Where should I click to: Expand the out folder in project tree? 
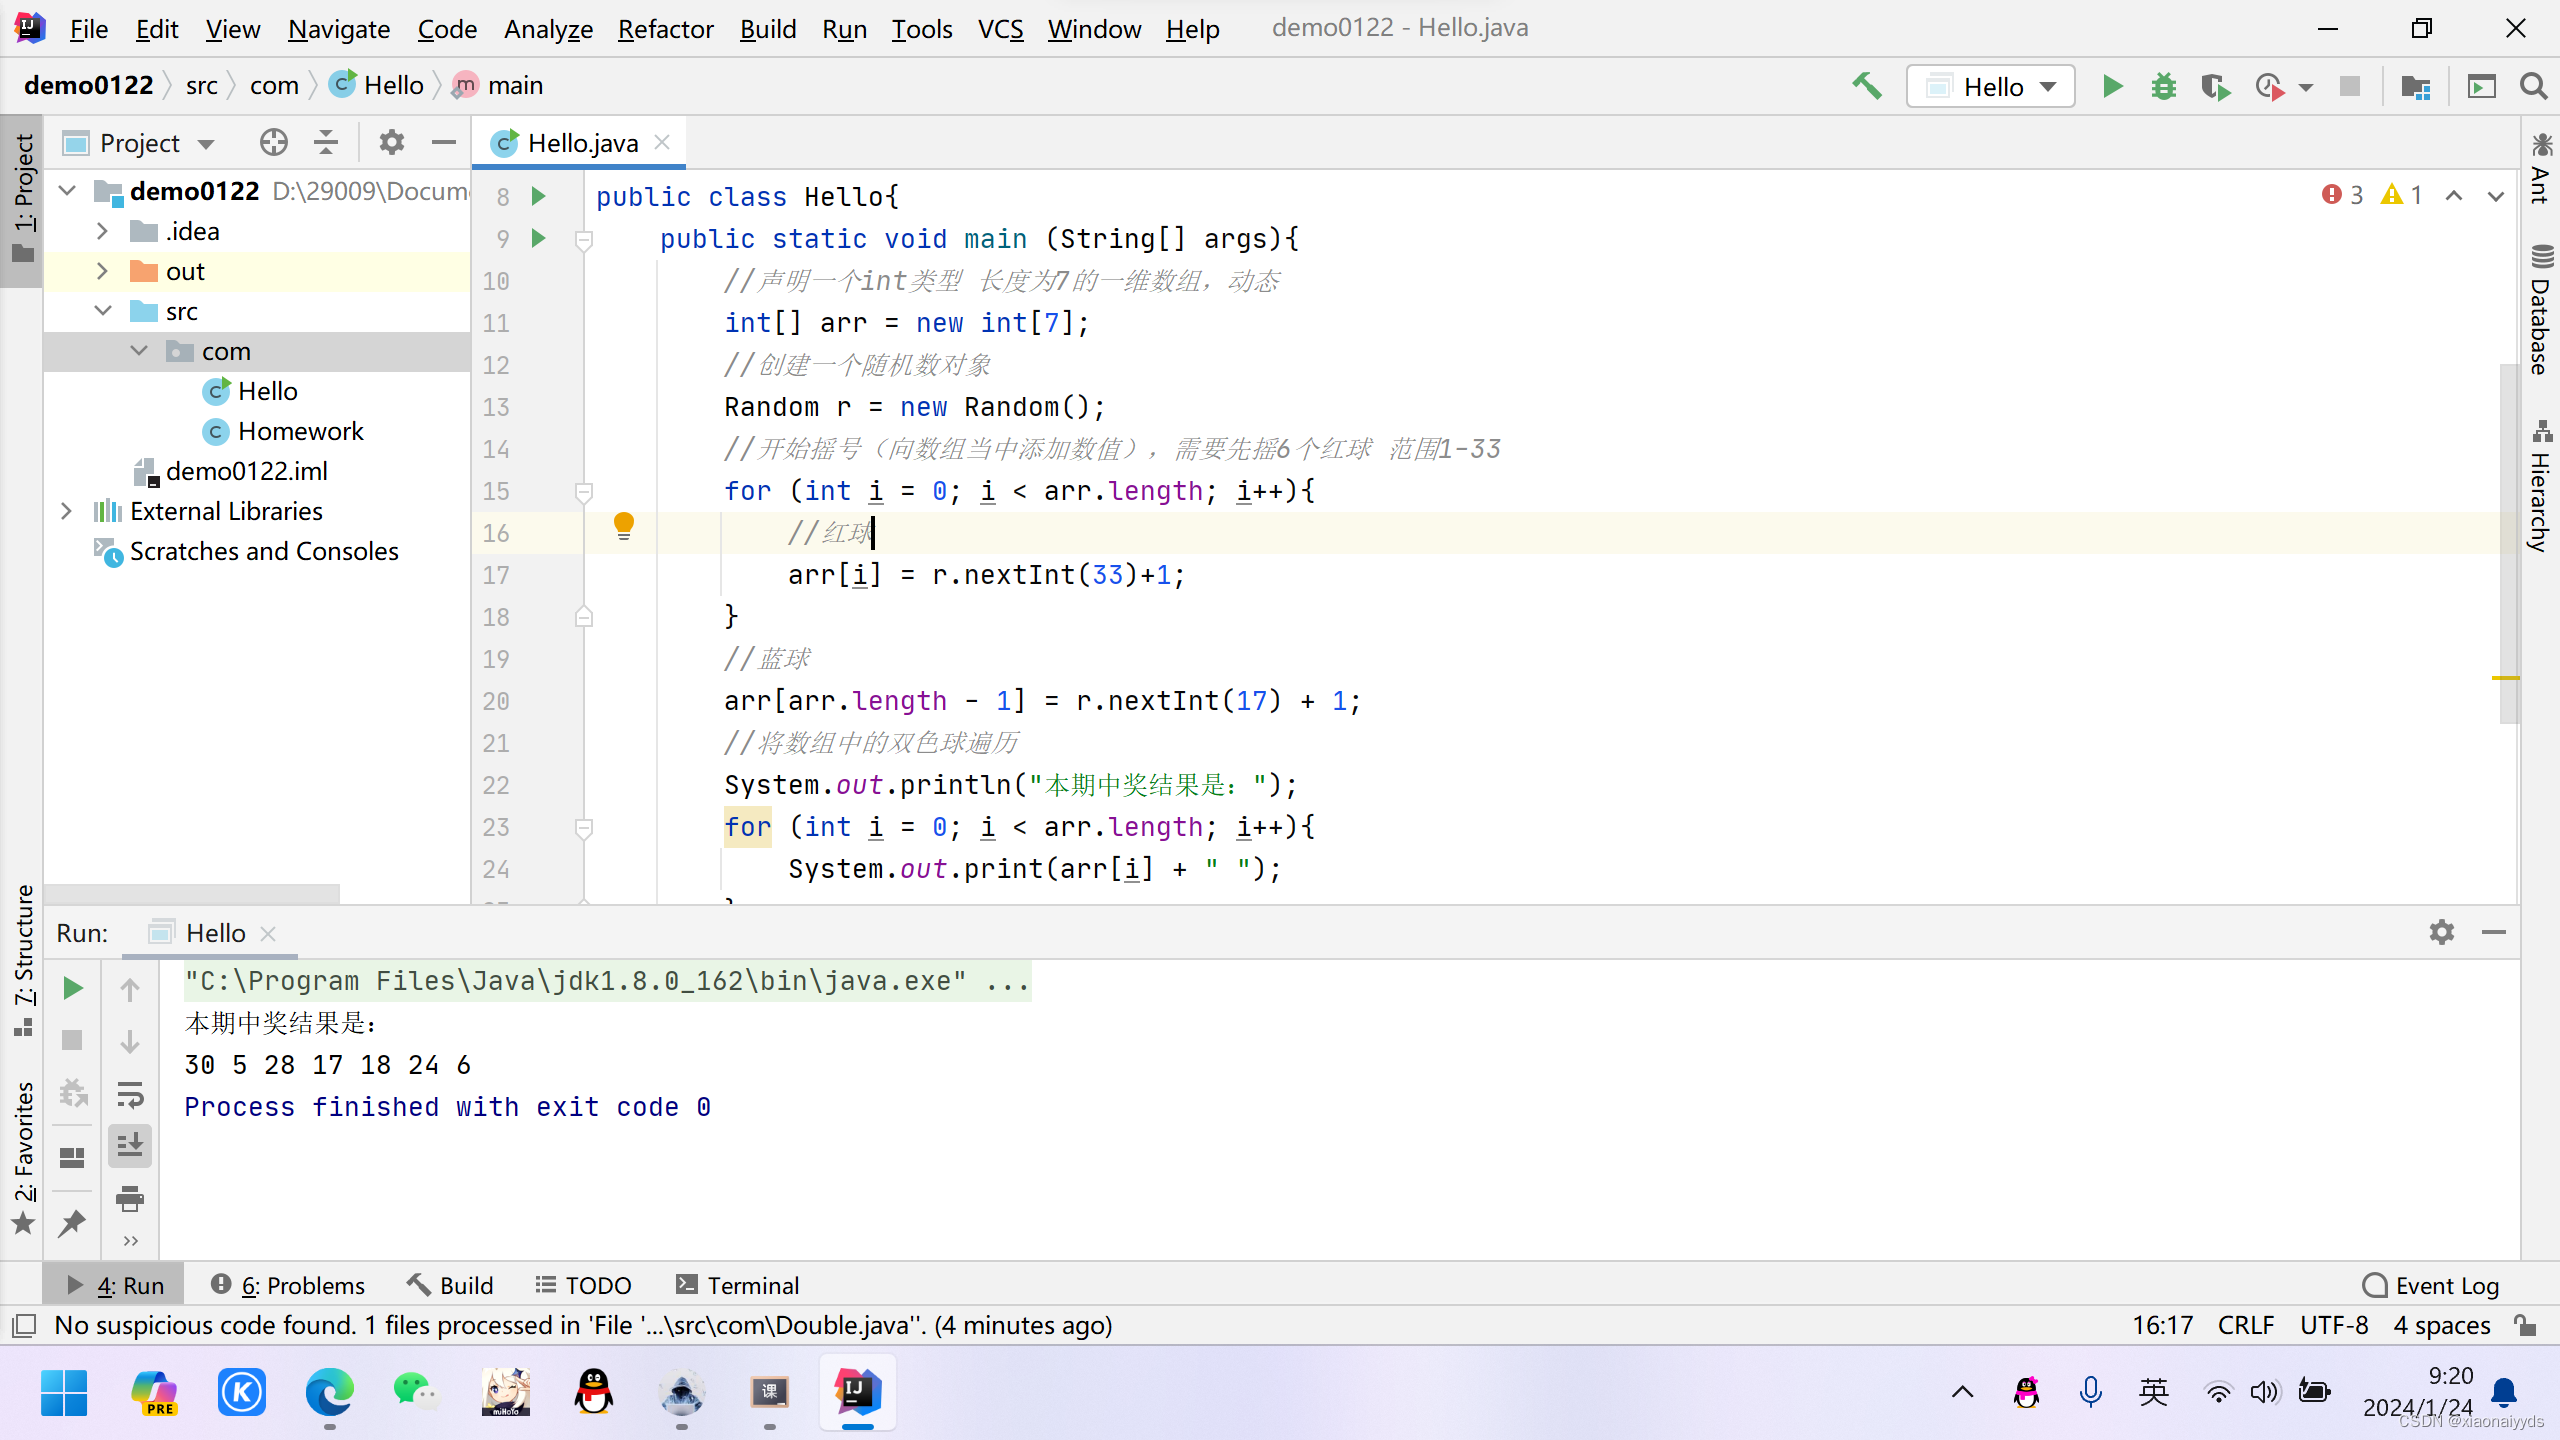(x=102, y=271)
